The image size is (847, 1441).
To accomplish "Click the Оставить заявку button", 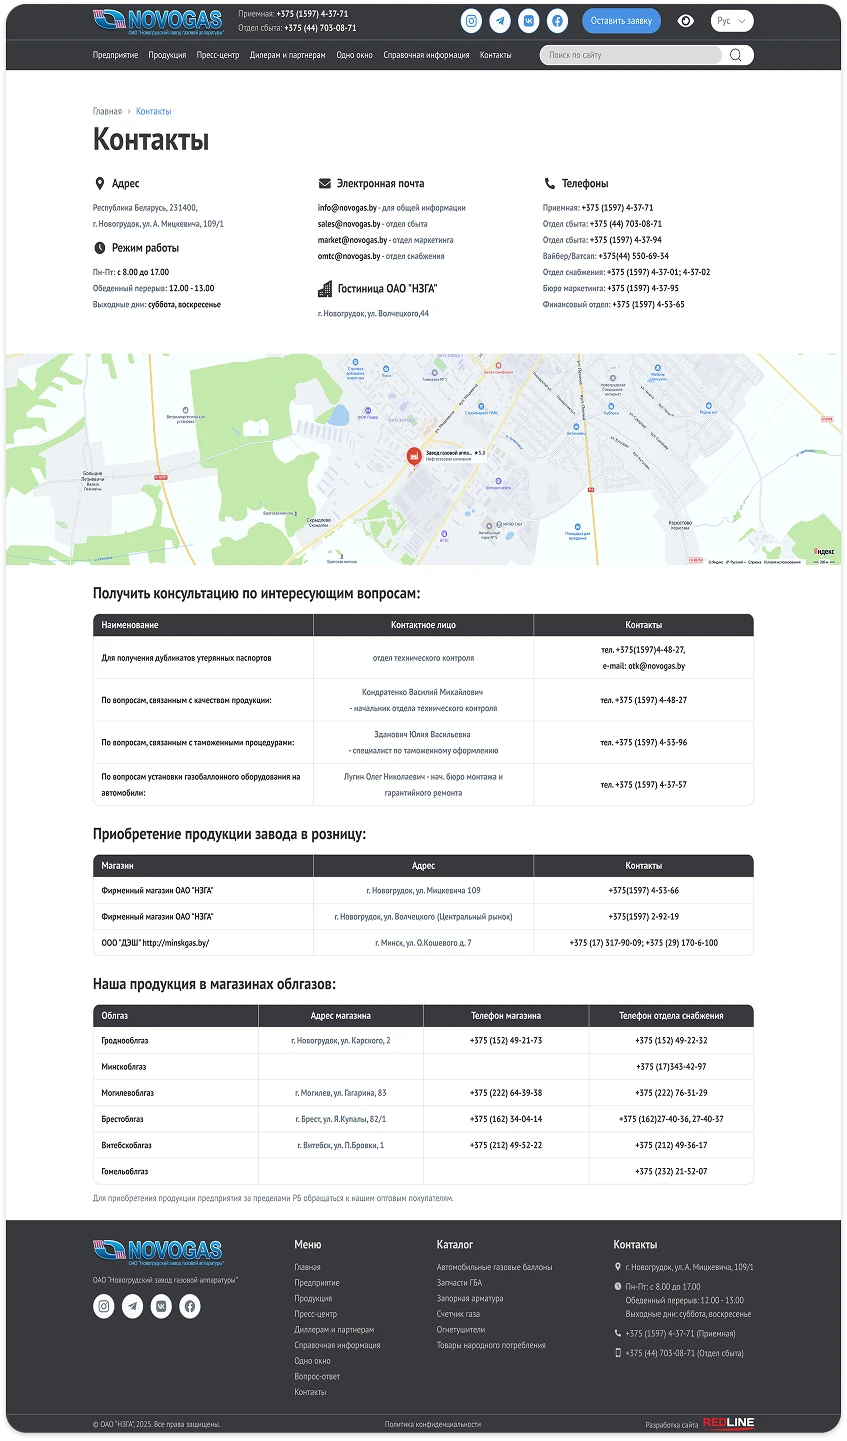I will pos(621,21).
